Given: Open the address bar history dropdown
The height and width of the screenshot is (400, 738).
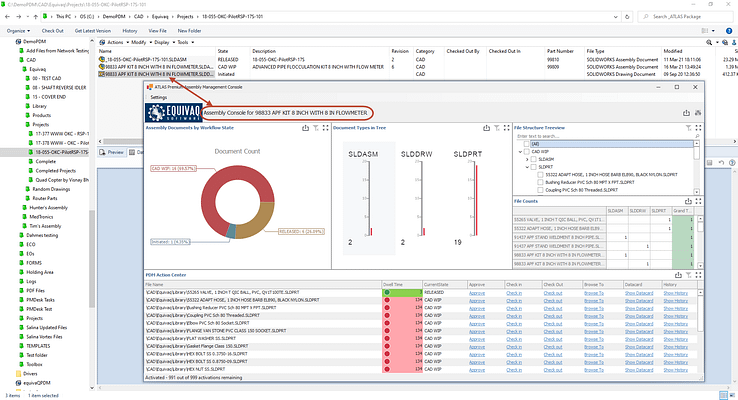Looking at the screenshot, I should 616,16.
